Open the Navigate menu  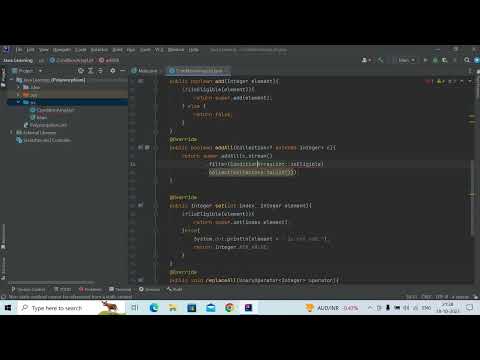pyautogui.click(x=62, y=50)
